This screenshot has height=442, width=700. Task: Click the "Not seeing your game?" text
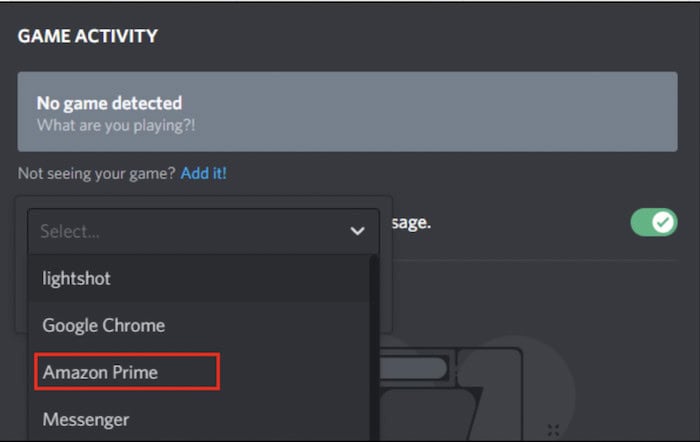coord(96,173)
